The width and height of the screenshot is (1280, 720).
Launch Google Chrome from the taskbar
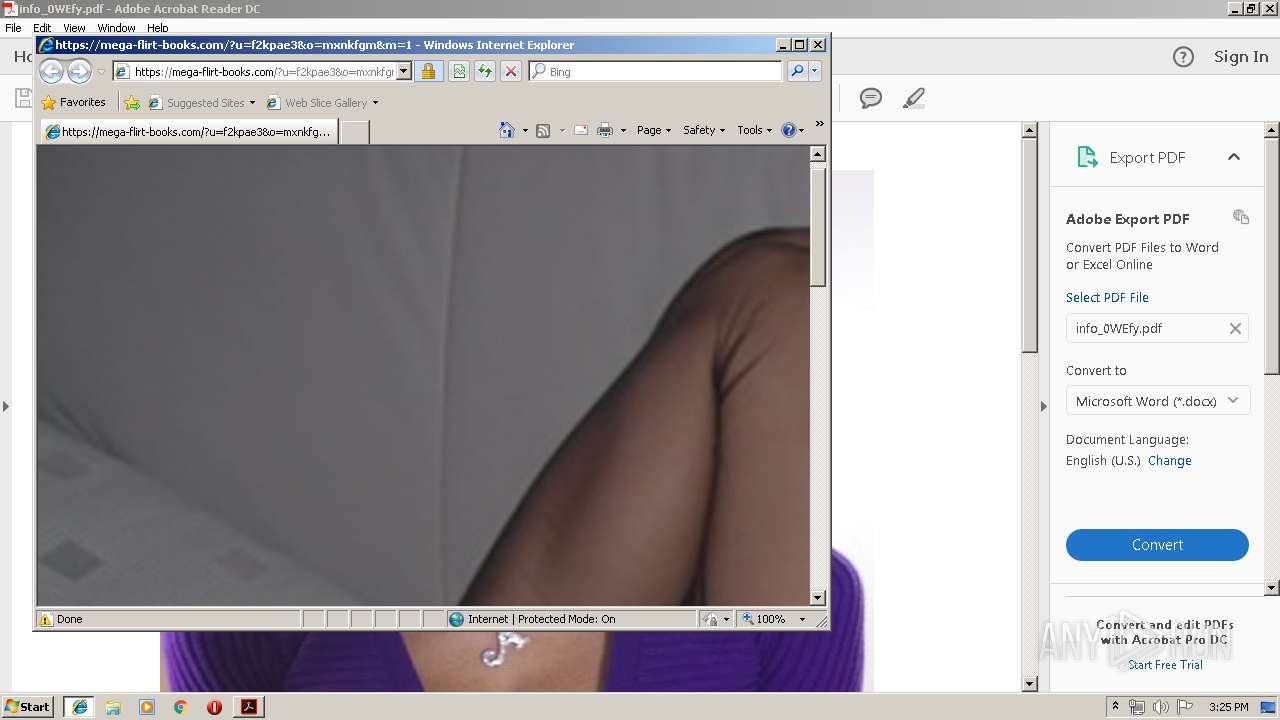pyautogui.click(x=180, y=707)
